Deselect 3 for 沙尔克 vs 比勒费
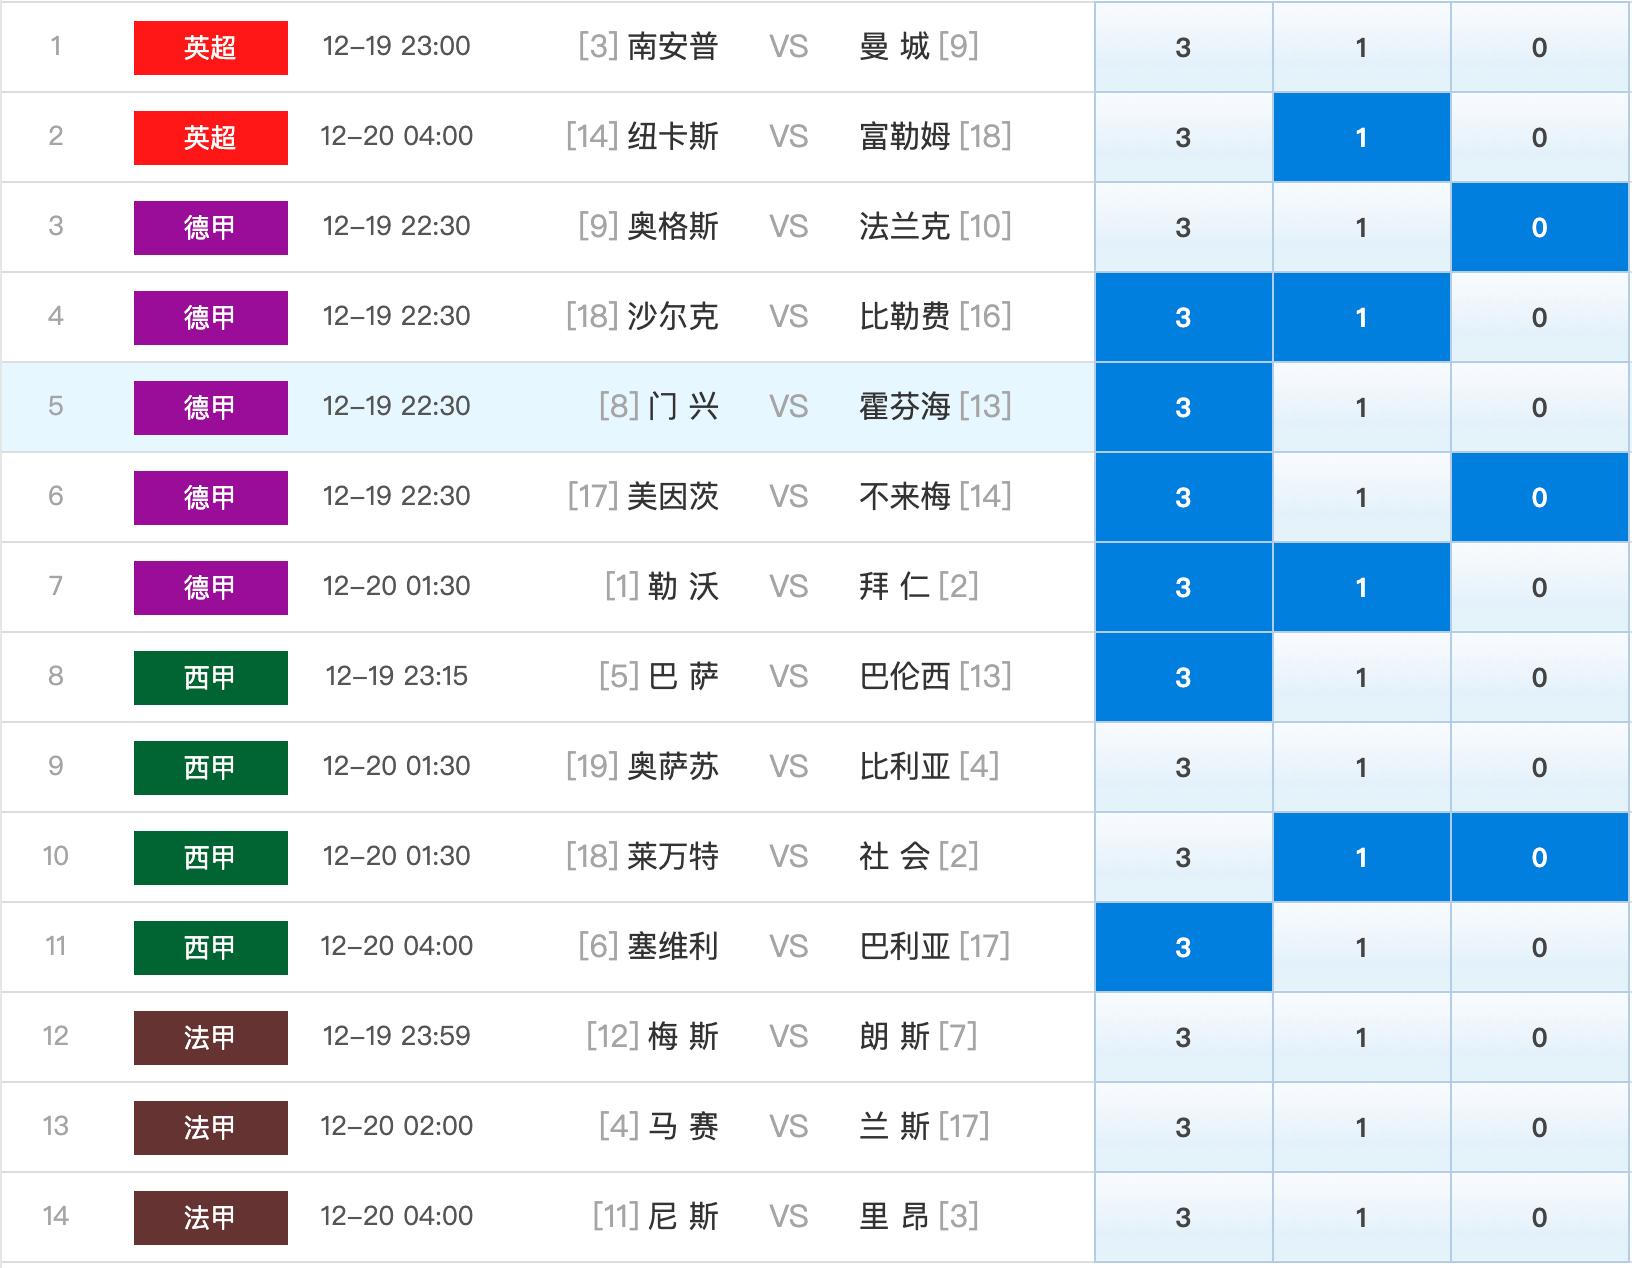Image resolution: width=1632 pixels, height=1268 pixels. pos(1184,317)
